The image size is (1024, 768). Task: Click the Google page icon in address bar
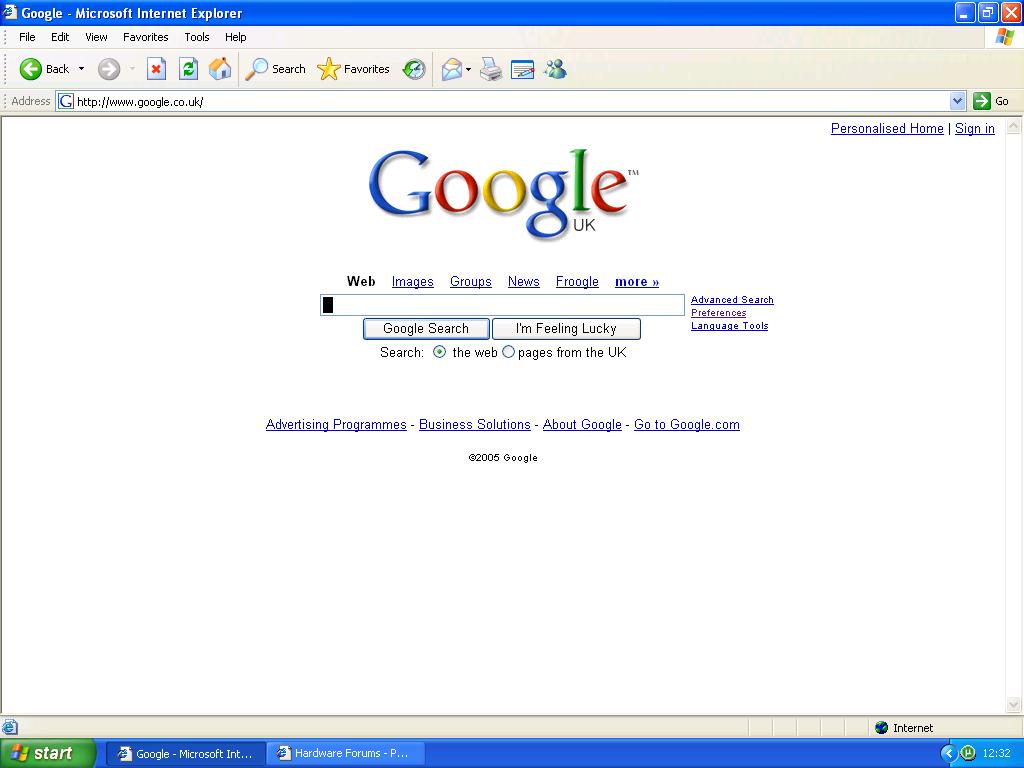[66, 101]
